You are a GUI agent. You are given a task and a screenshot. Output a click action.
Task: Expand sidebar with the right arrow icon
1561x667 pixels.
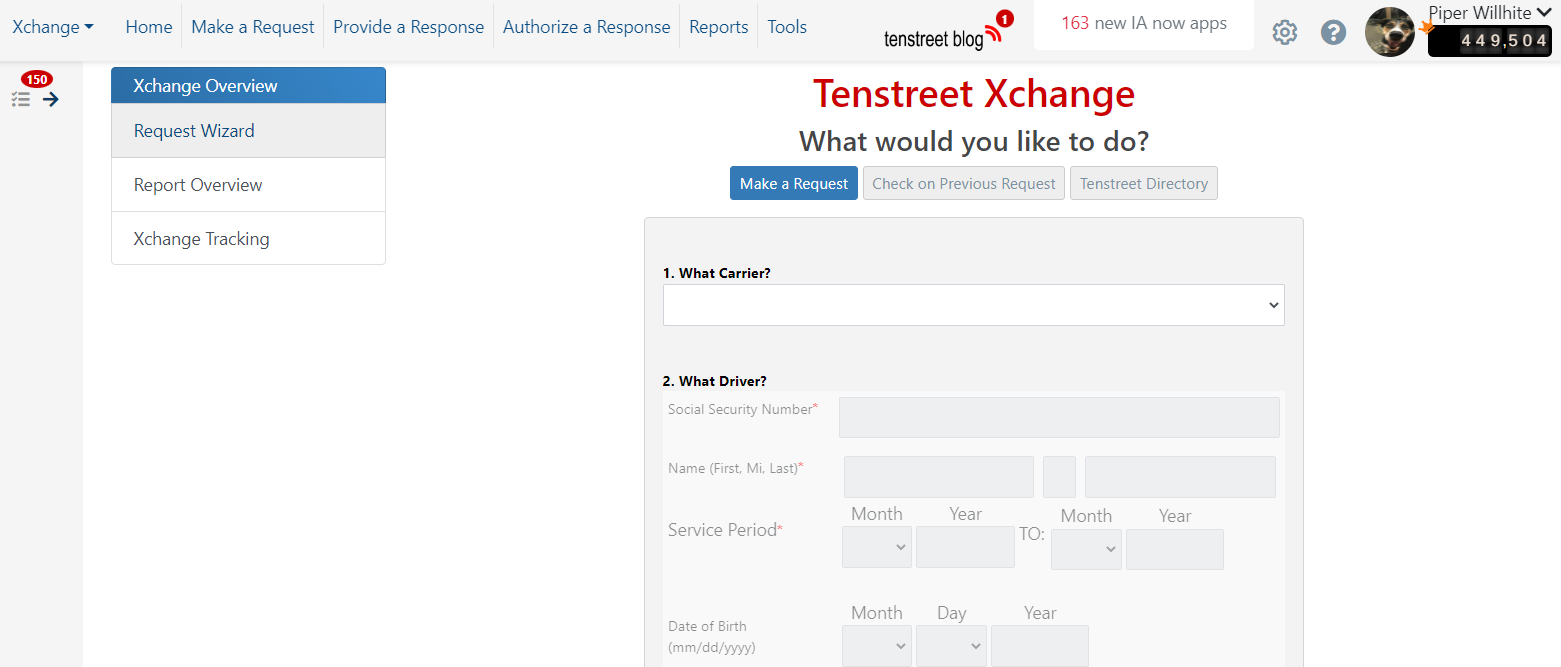(x=51, y=99)
